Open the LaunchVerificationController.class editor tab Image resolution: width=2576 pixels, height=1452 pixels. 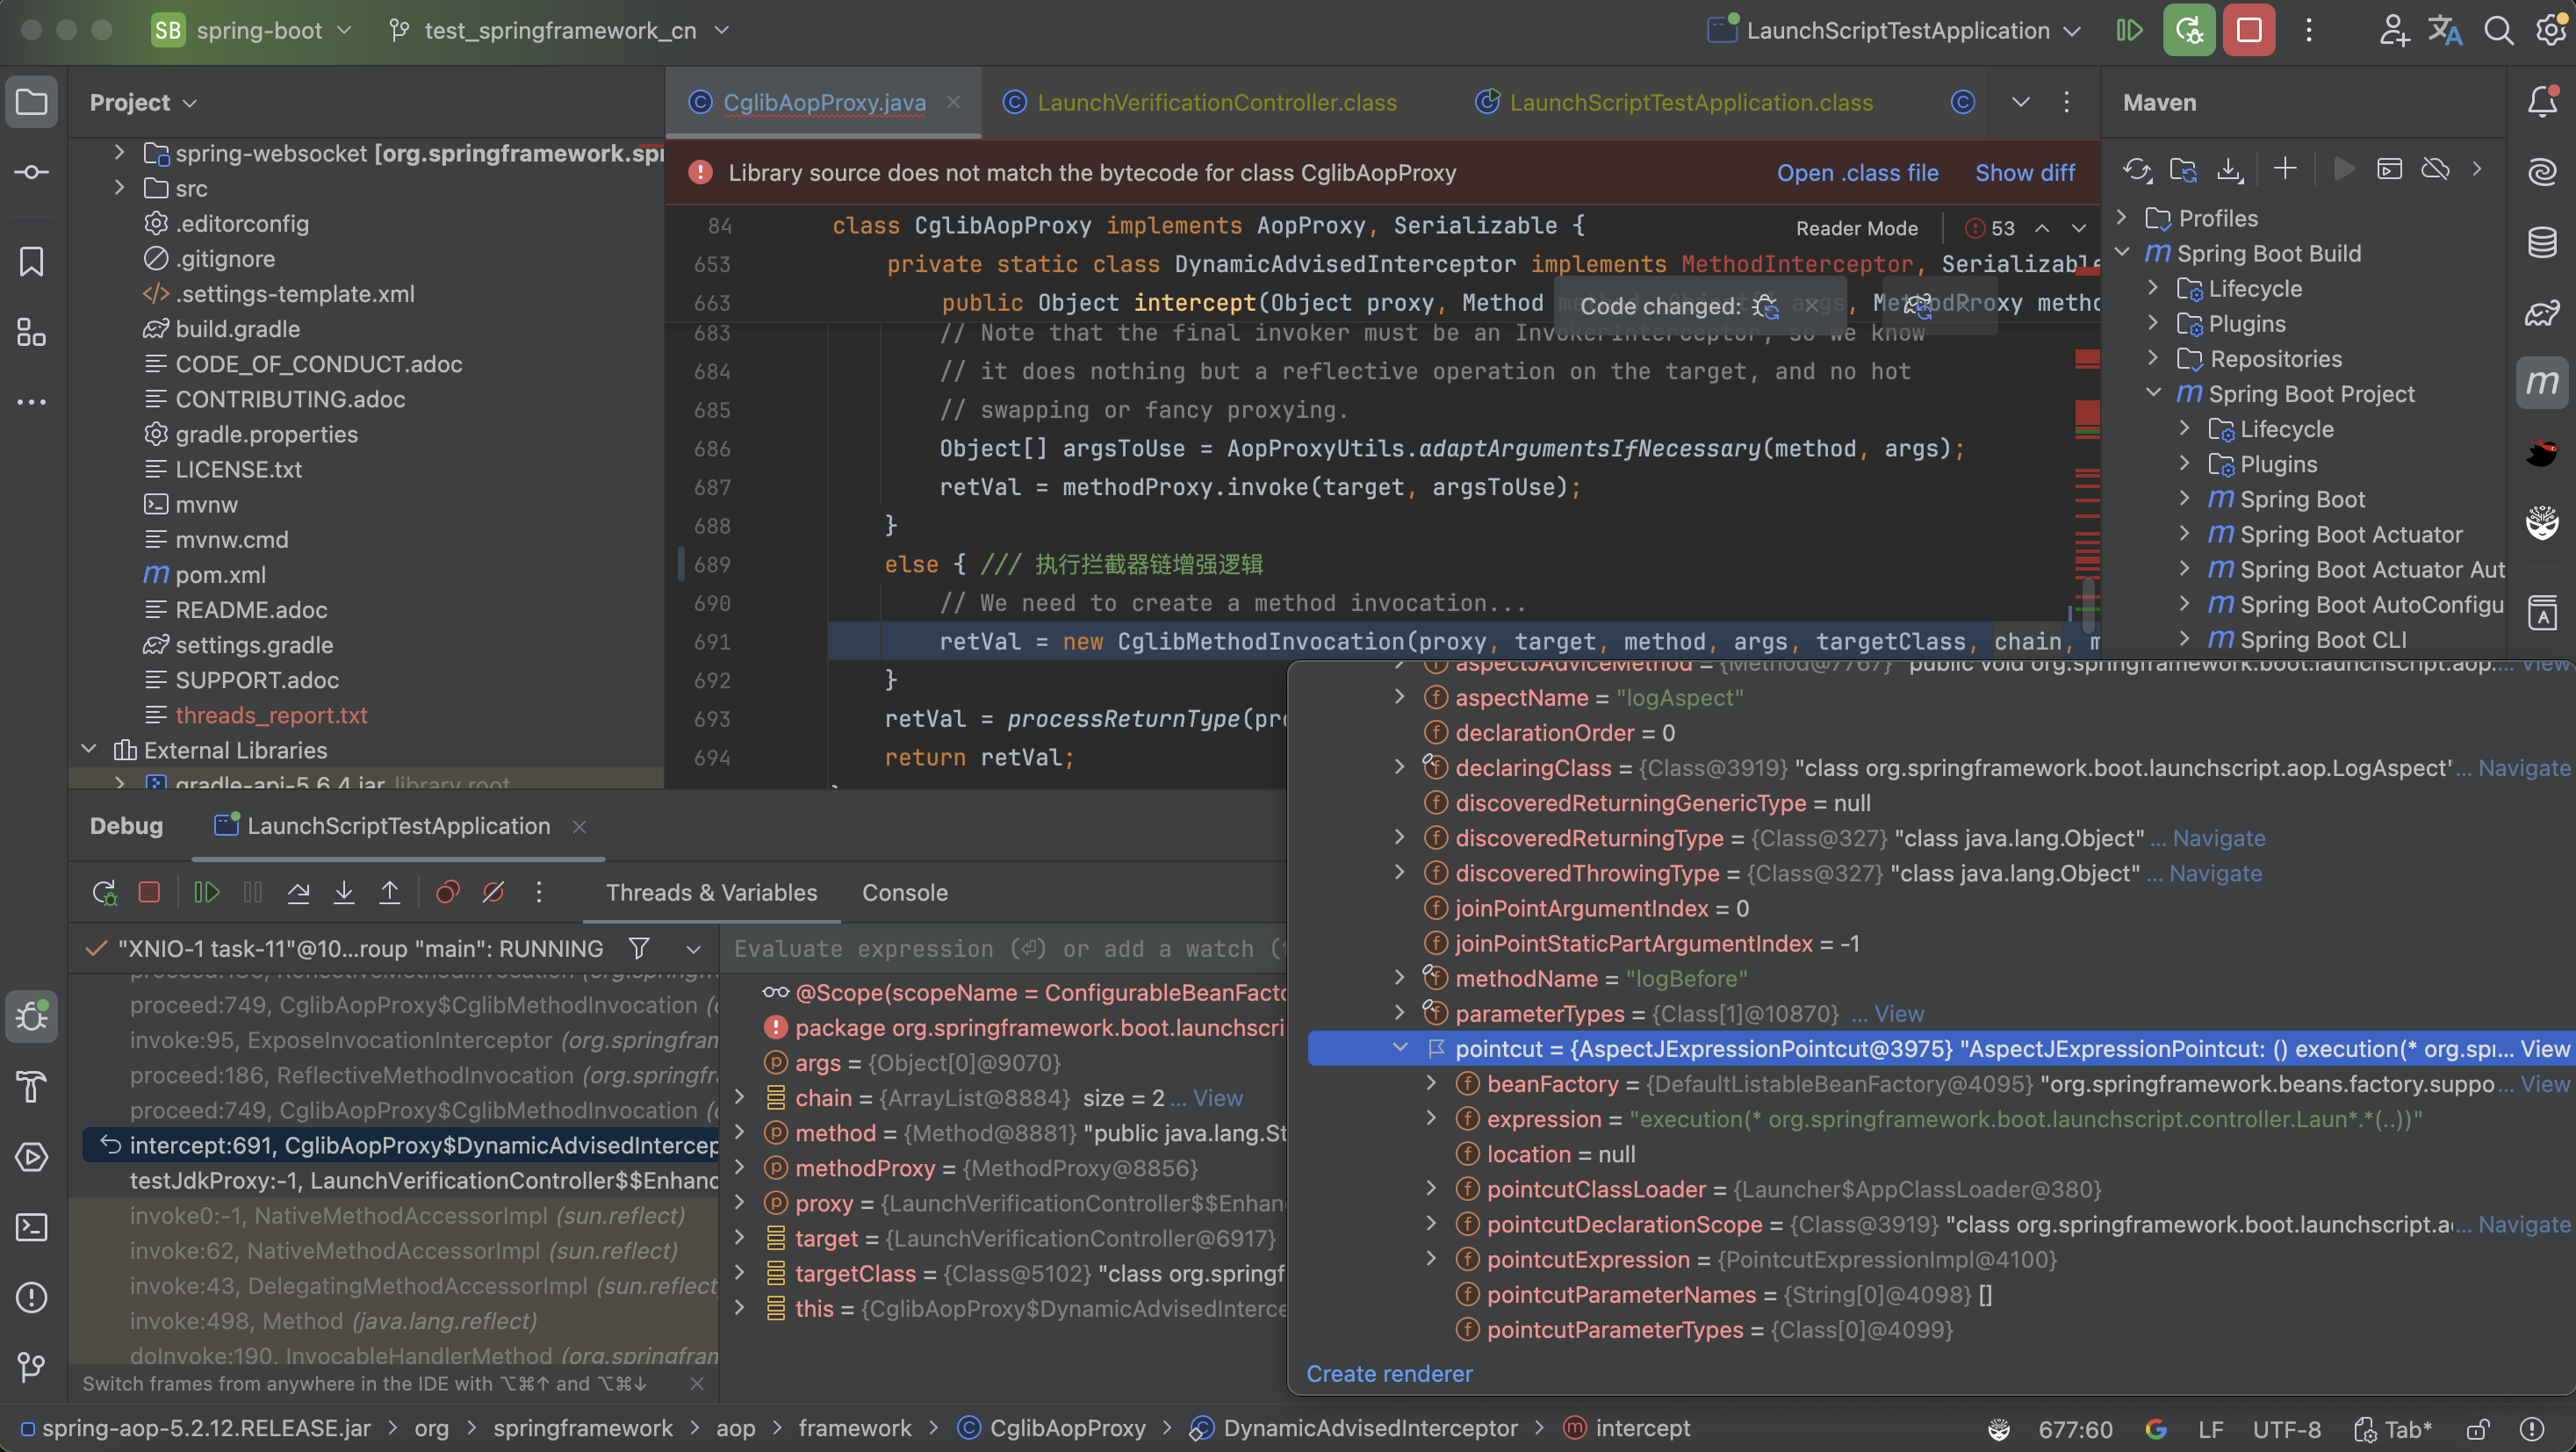(1216, 102)
